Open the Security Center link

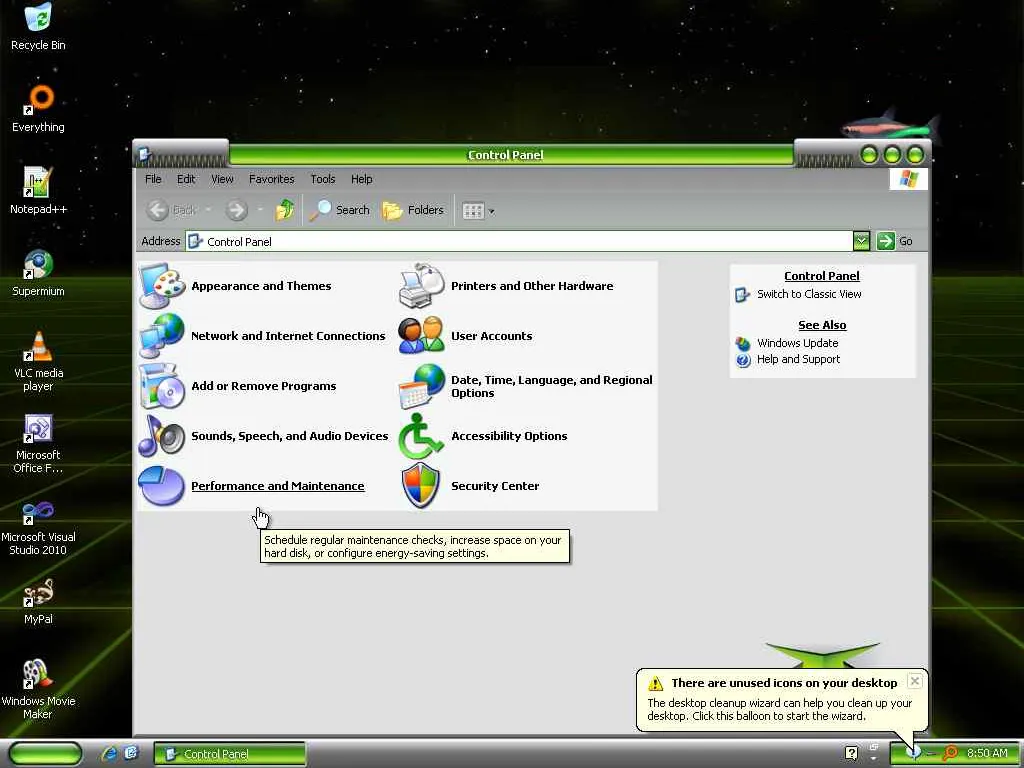click(495, 486)
